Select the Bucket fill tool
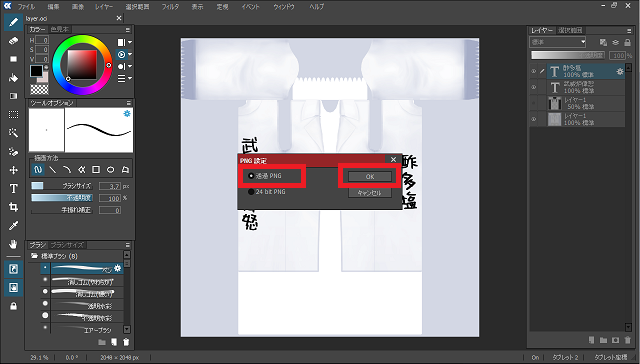 pyautogui.click(x=13, y=78)
